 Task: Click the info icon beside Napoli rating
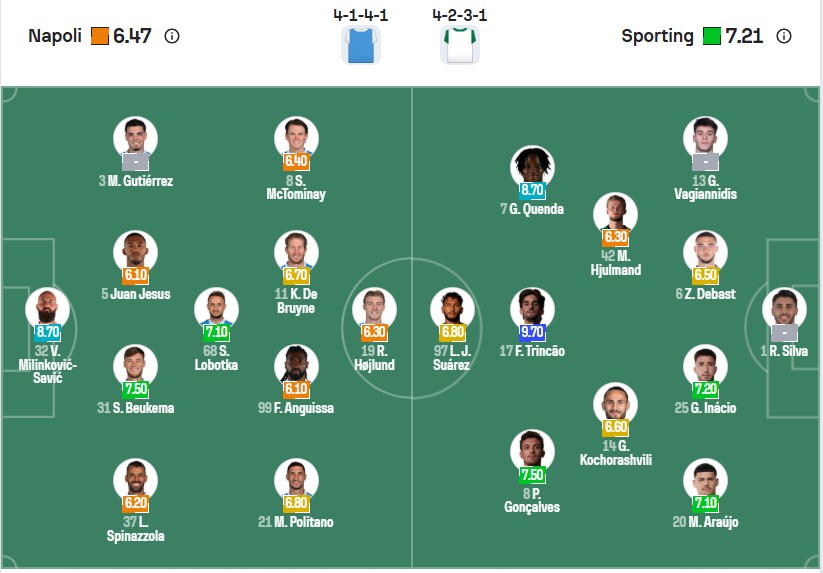click(x=172, y=36)
